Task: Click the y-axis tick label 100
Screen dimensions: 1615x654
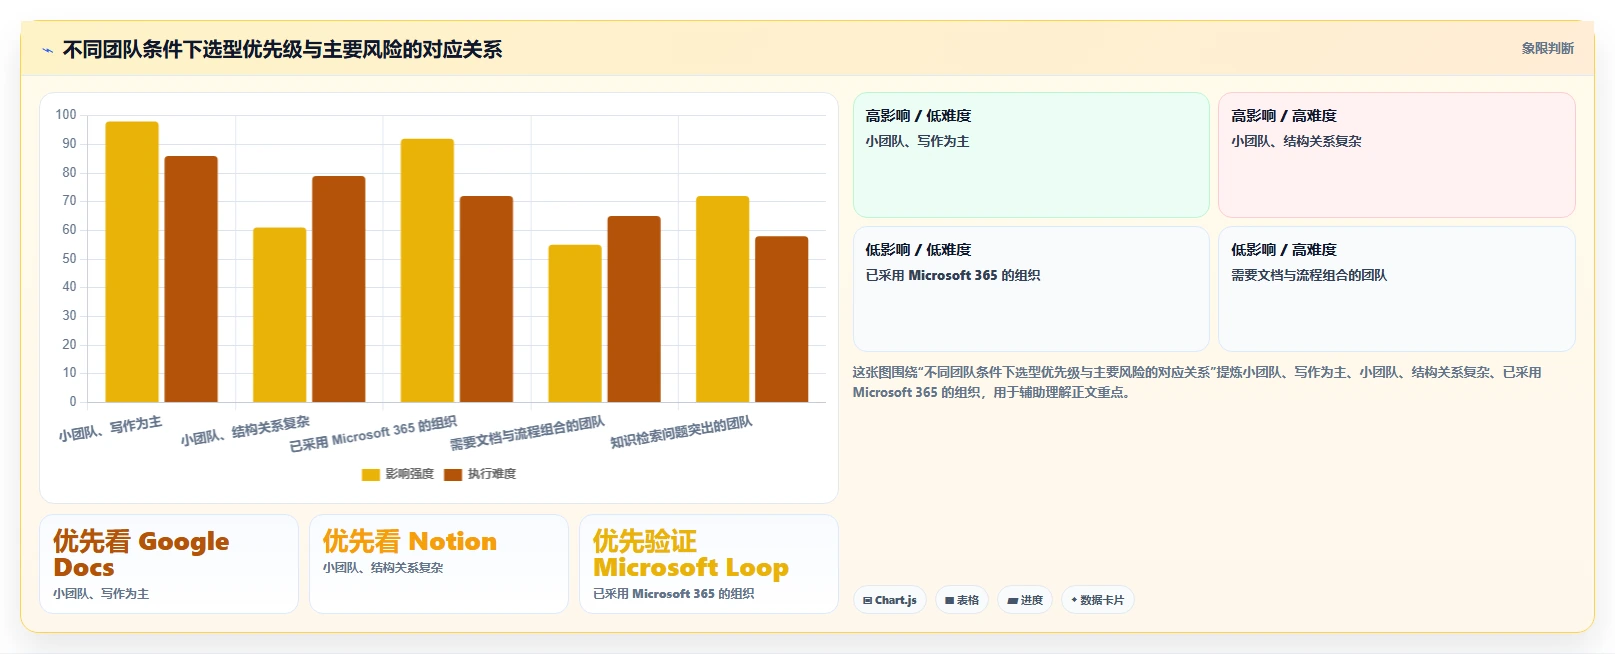Action: [x=66, y=115]
